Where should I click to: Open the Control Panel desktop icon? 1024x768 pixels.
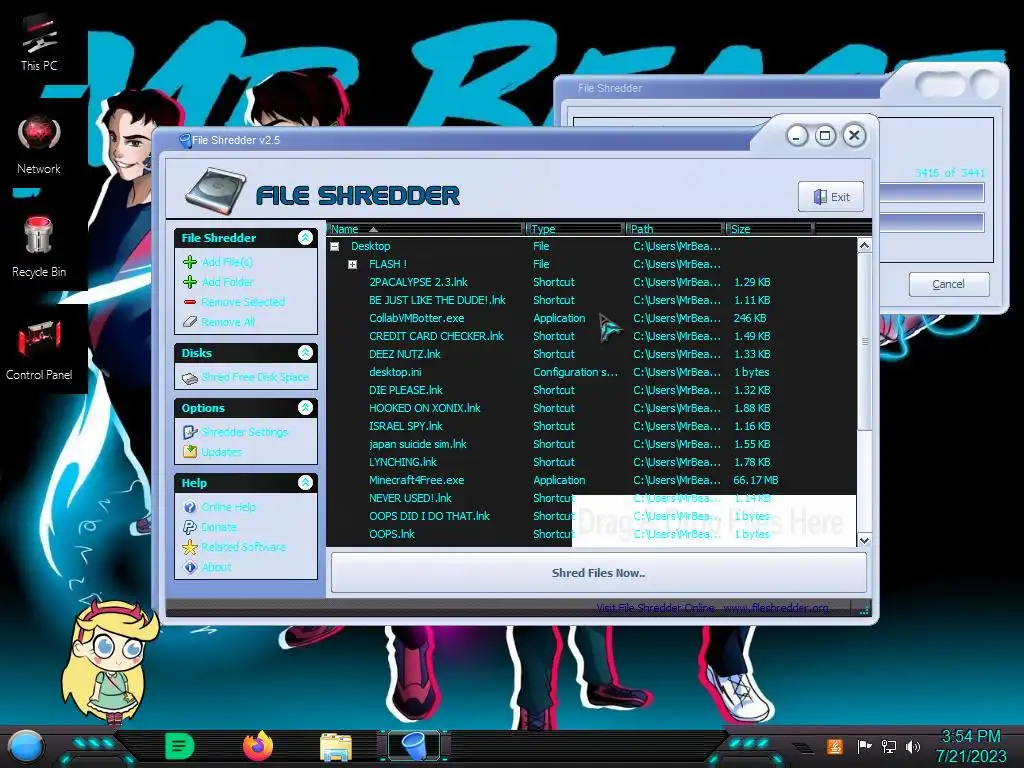39,349
